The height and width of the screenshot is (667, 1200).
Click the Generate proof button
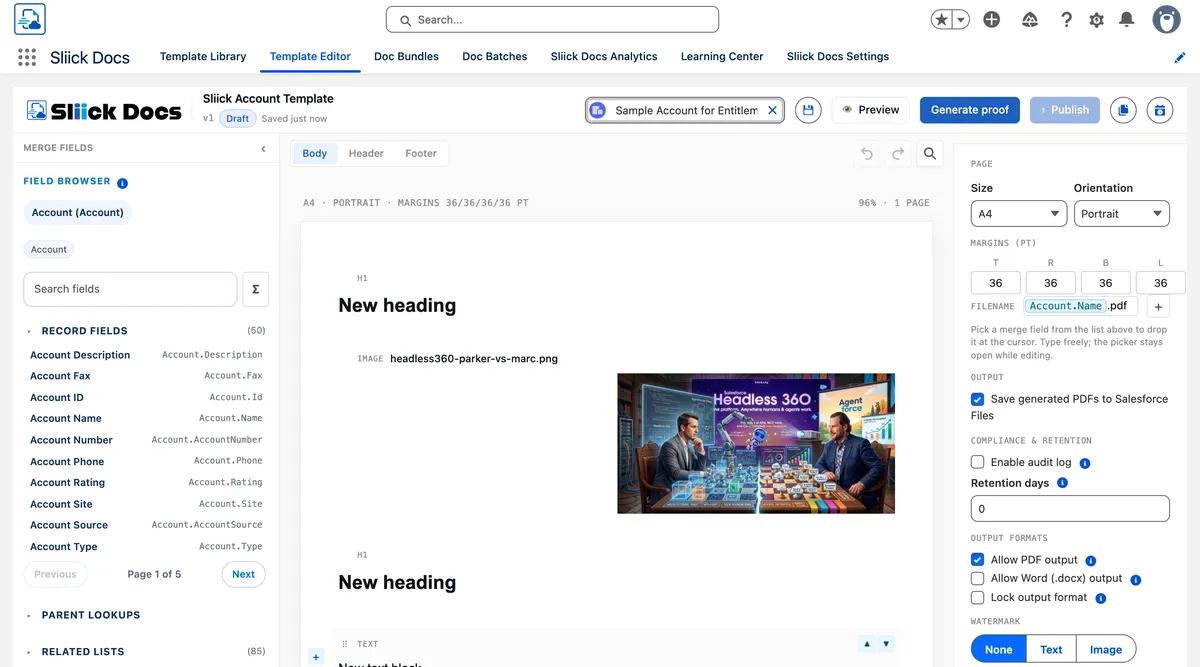coord(970,110)
